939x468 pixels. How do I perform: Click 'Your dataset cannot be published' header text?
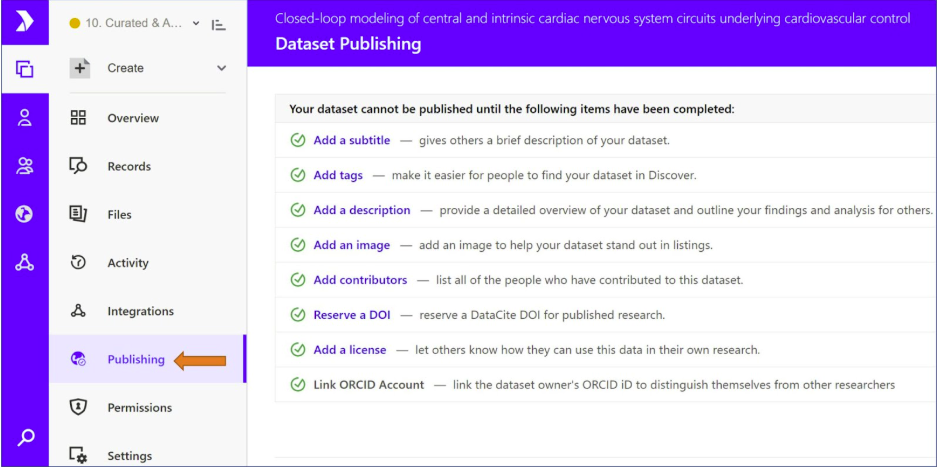coord(511,109)
